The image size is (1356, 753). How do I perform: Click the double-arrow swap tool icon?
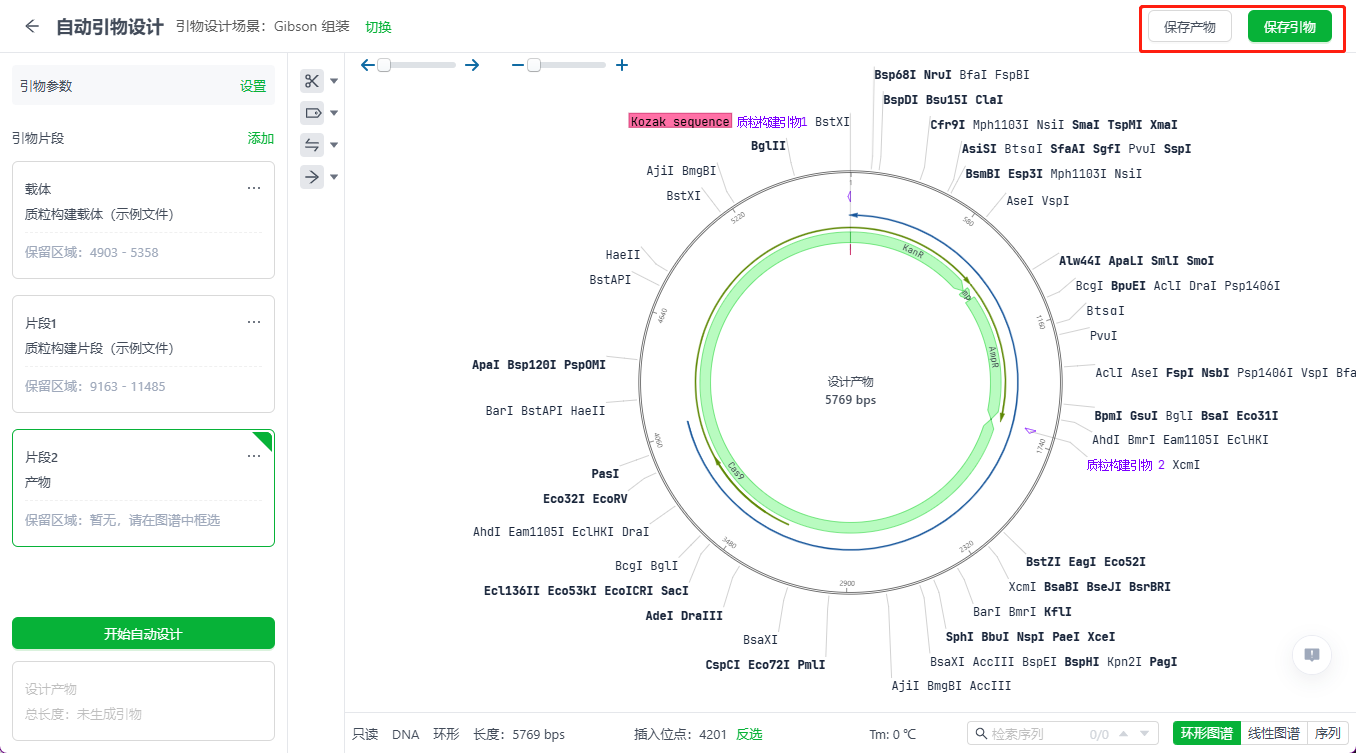[312, 145]
